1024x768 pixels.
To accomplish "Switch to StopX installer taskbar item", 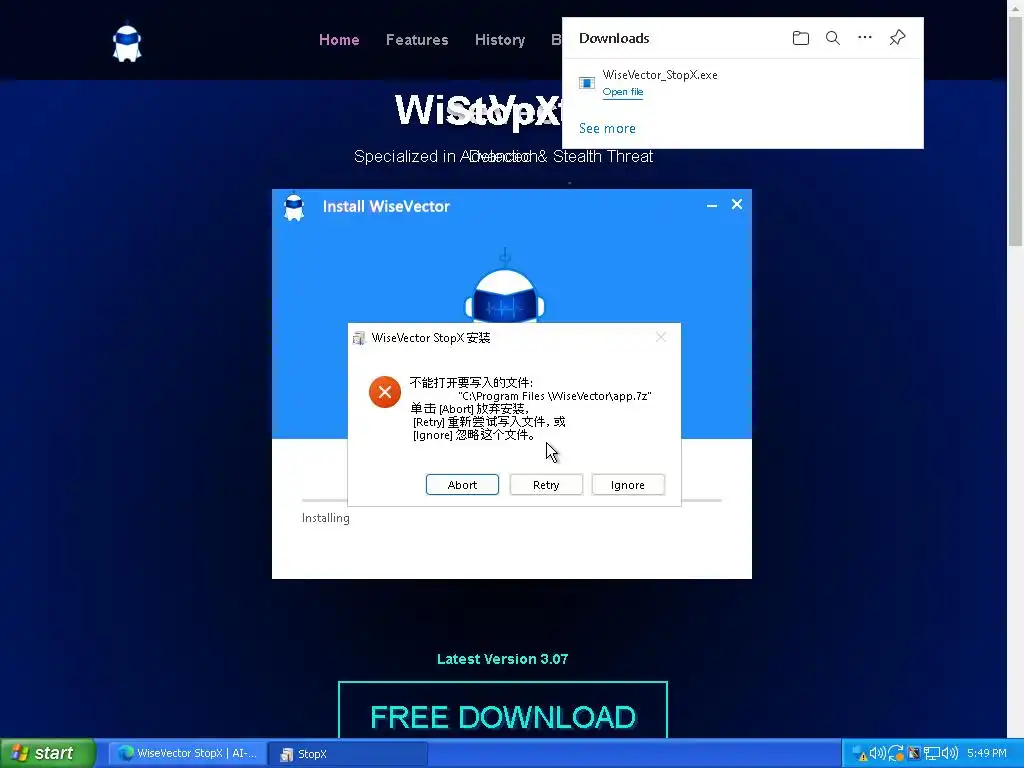I will click(348, 754).
